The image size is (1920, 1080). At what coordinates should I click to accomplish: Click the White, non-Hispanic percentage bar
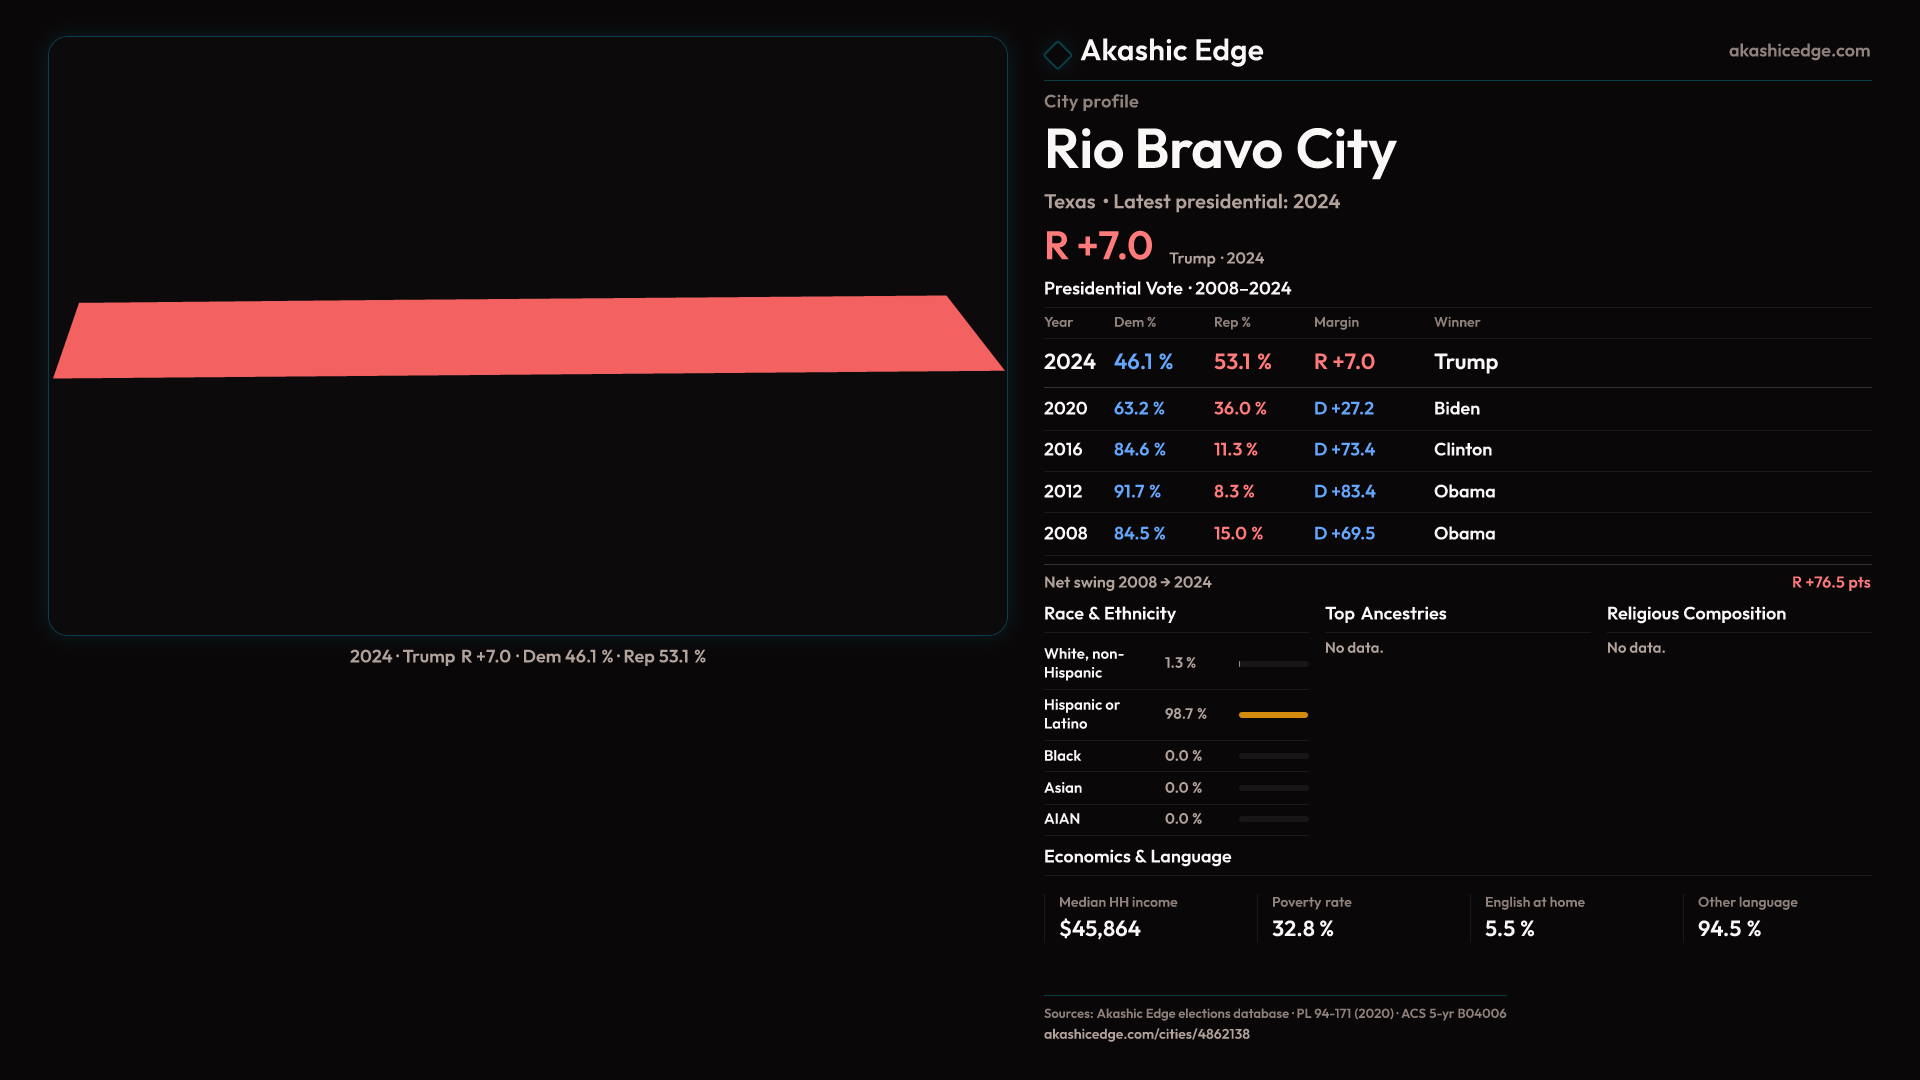(1272, 664)
